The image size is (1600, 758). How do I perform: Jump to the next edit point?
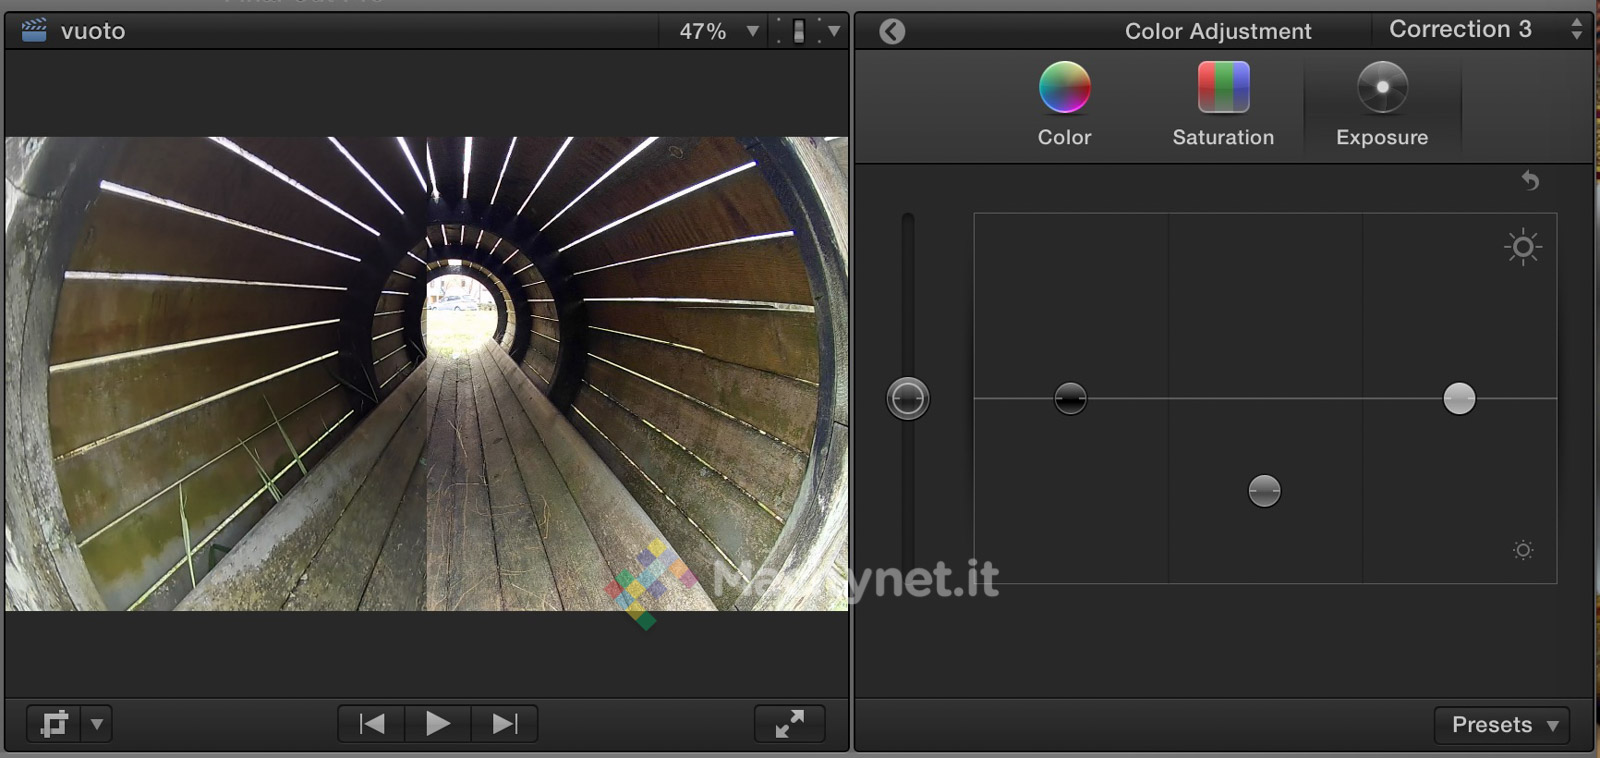505,723
